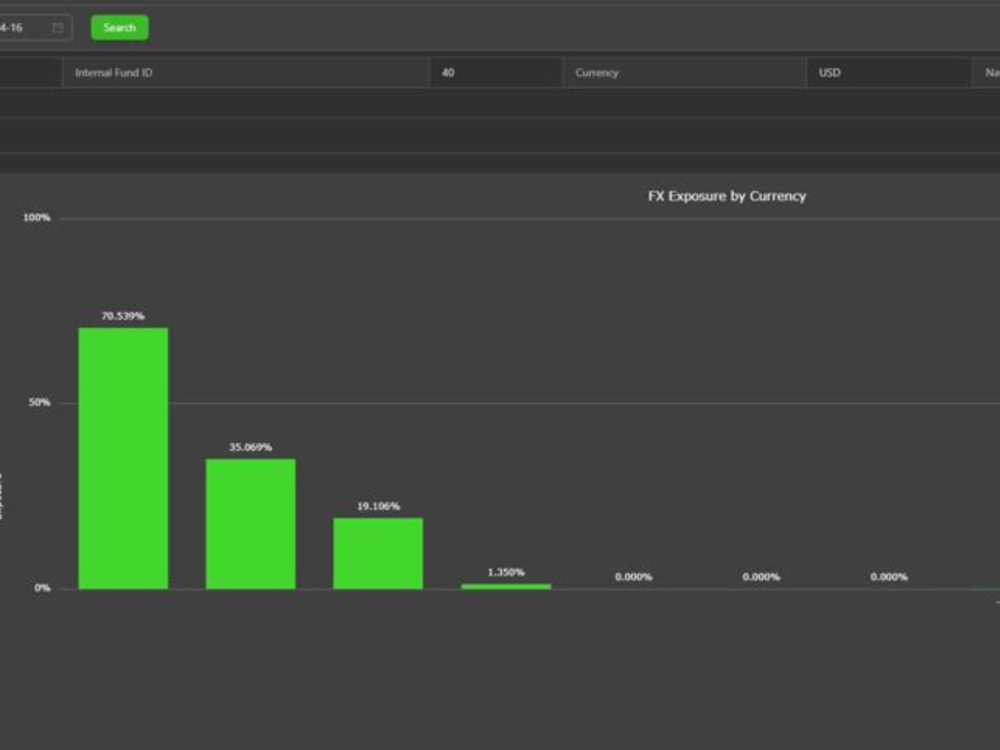Screen dimensions: 1000x750
Task: Click the green Search button
Action: coord(119,27)
